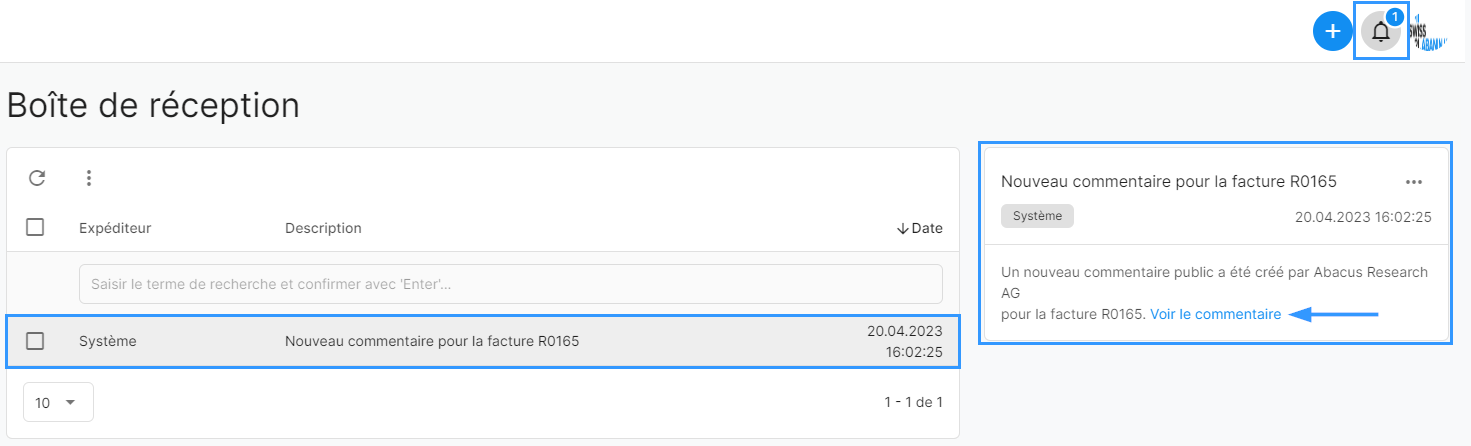
Task: Click the message title in detail panel
Action: coord(1169,181)
